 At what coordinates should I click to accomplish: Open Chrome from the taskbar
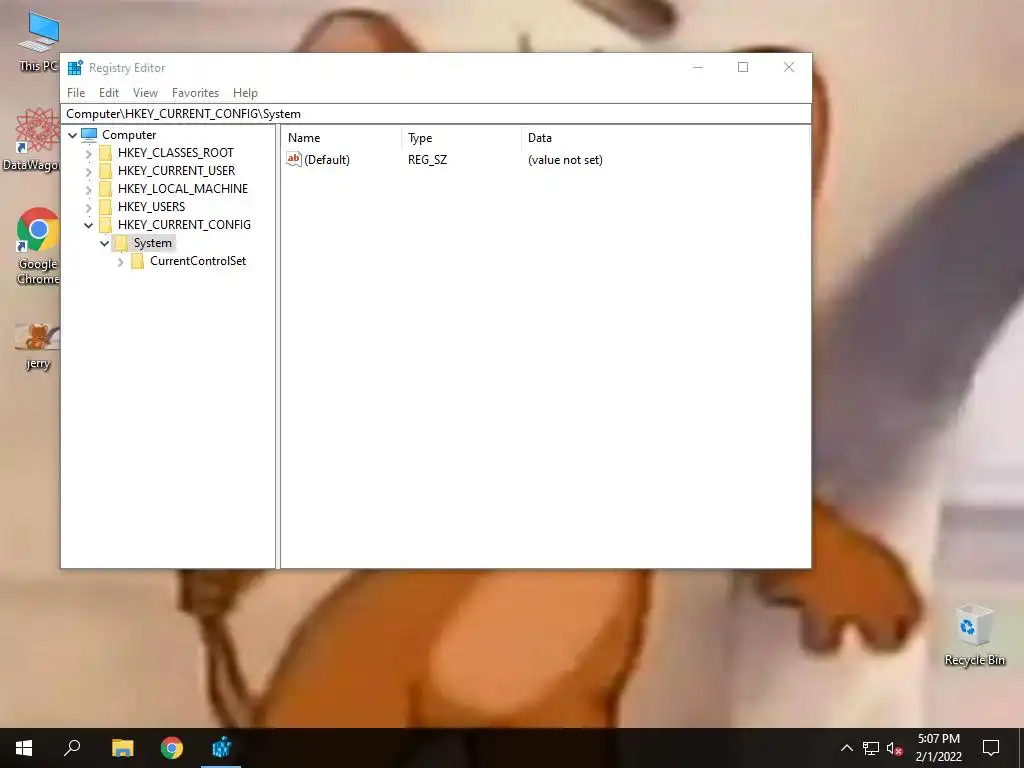pyautogui.click(x=172, y=748)
